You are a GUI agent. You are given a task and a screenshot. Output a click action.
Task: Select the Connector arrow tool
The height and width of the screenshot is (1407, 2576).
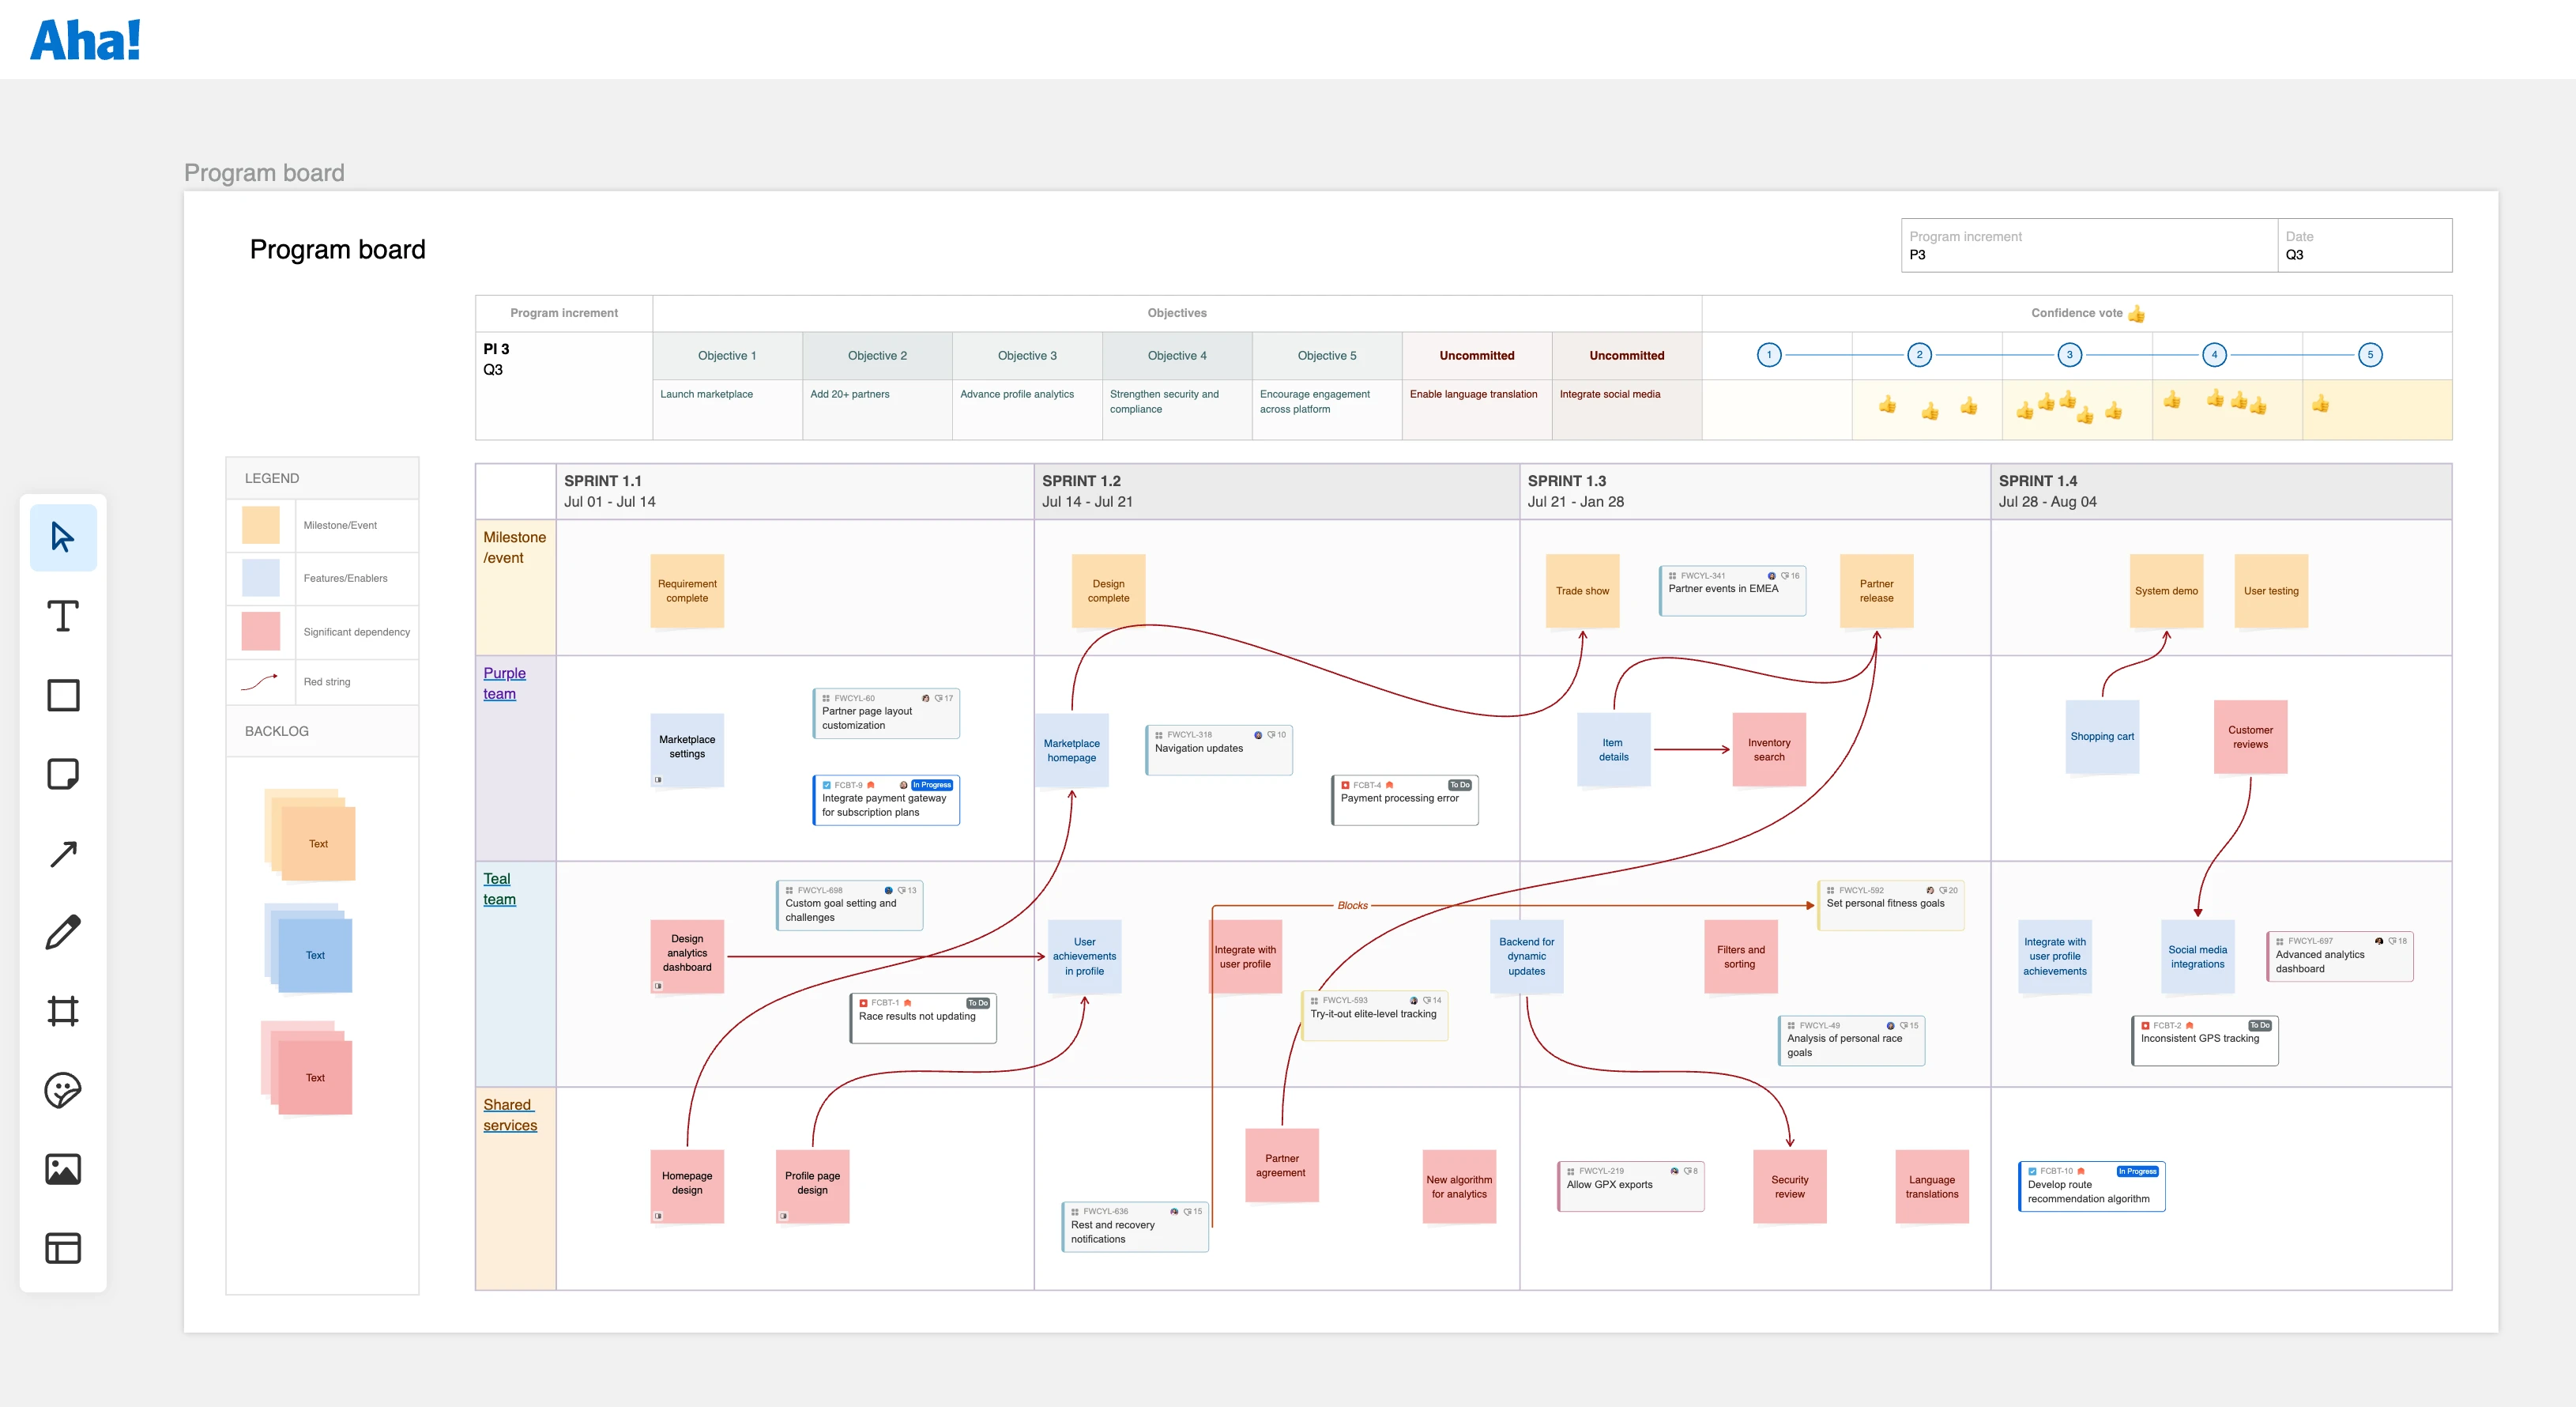63,853
